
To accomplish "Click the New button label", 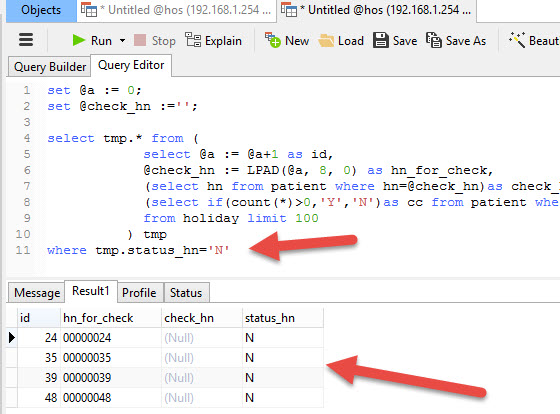I will [x=297, y=41].
